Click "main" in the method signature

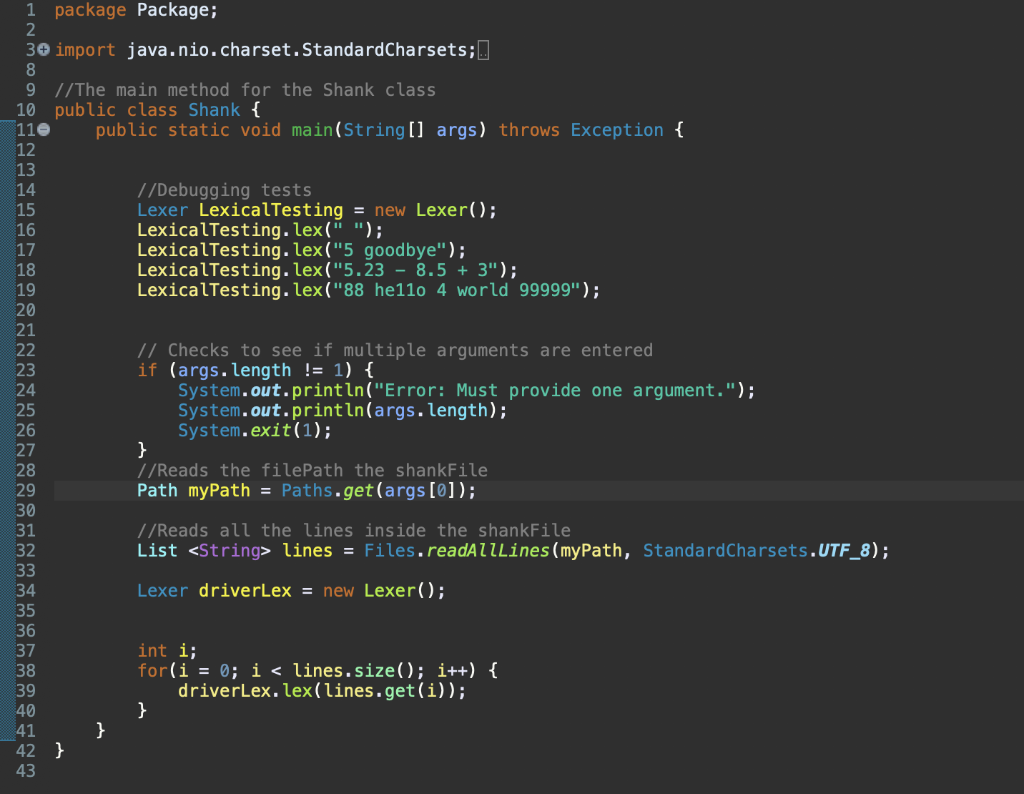tap(312, 130)
